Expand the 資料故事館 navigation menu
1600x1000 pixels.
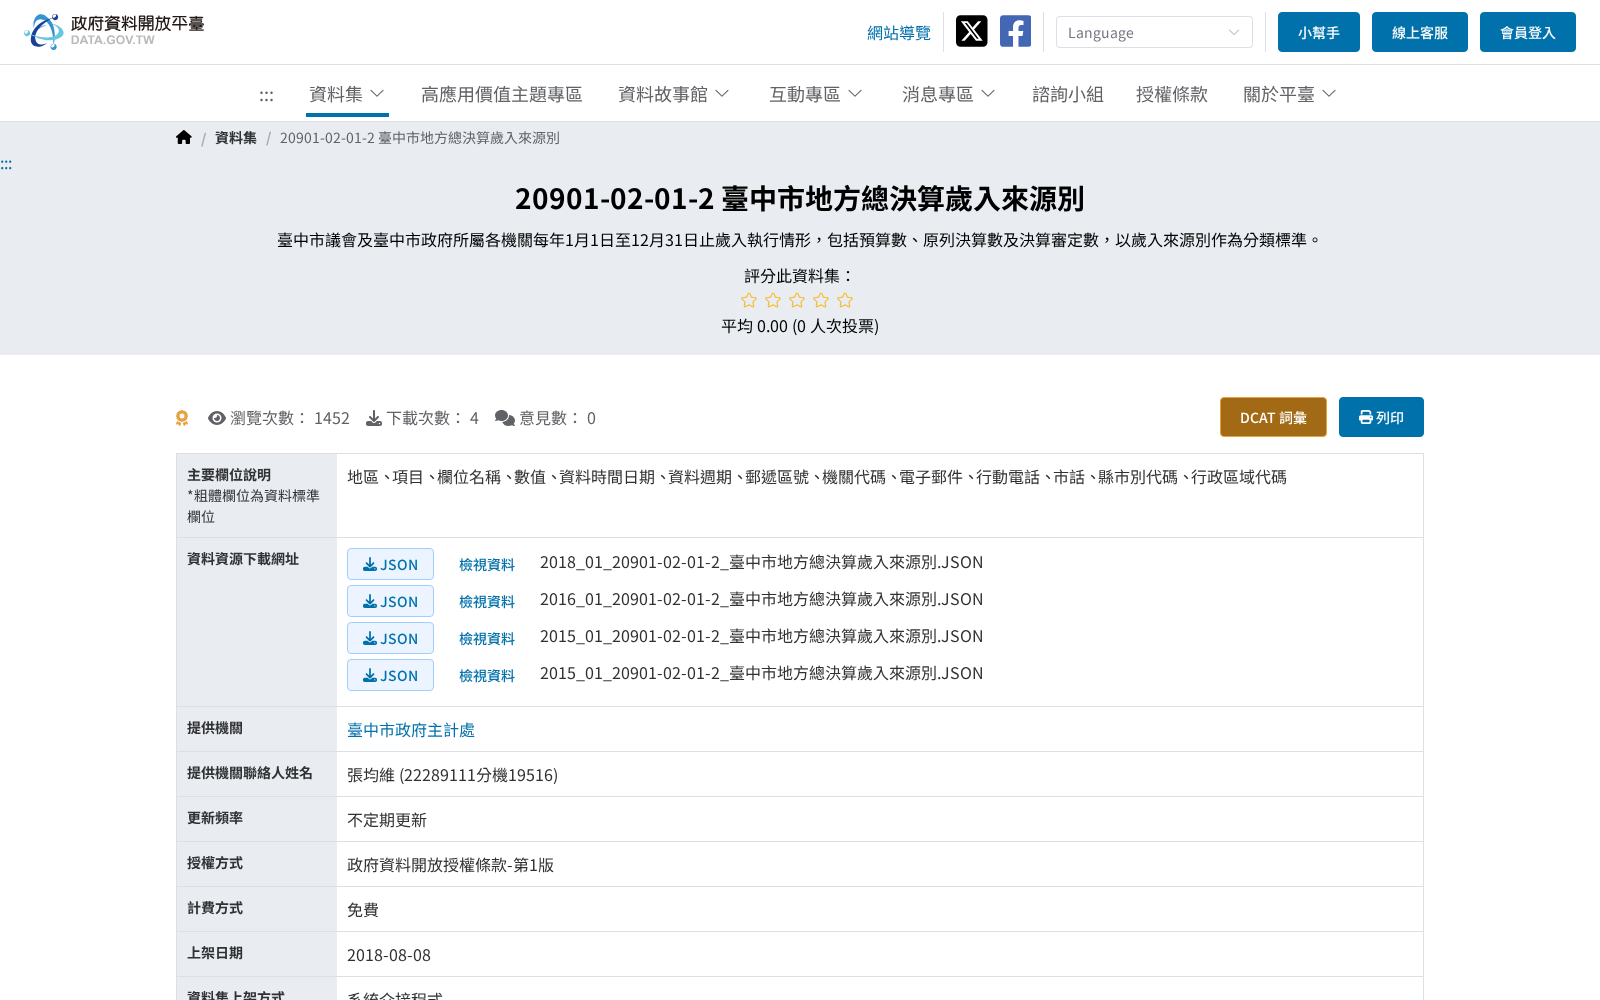(x=674, y=94)
